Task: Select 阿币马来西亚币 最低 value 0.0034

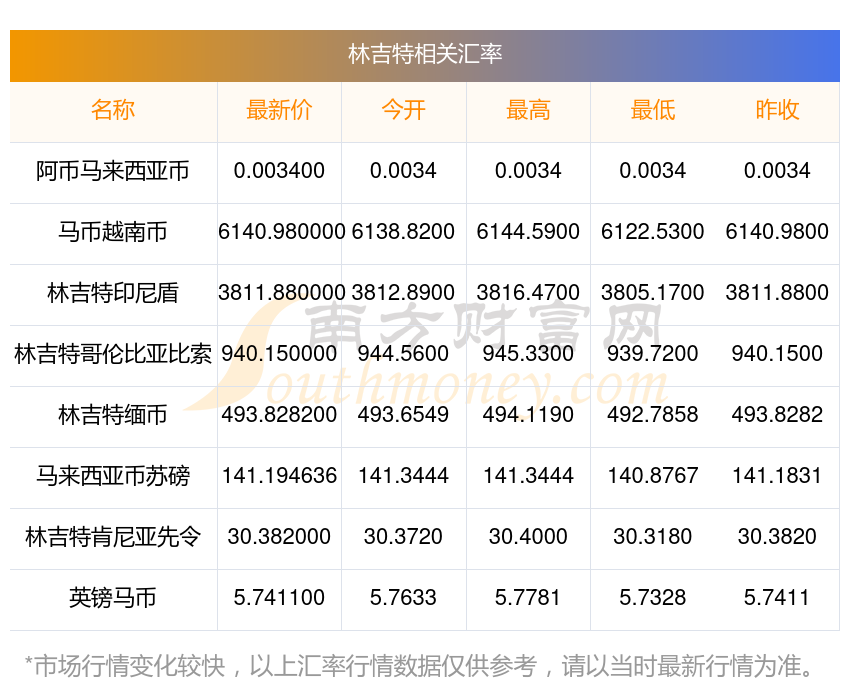Action: pos(653,171)
